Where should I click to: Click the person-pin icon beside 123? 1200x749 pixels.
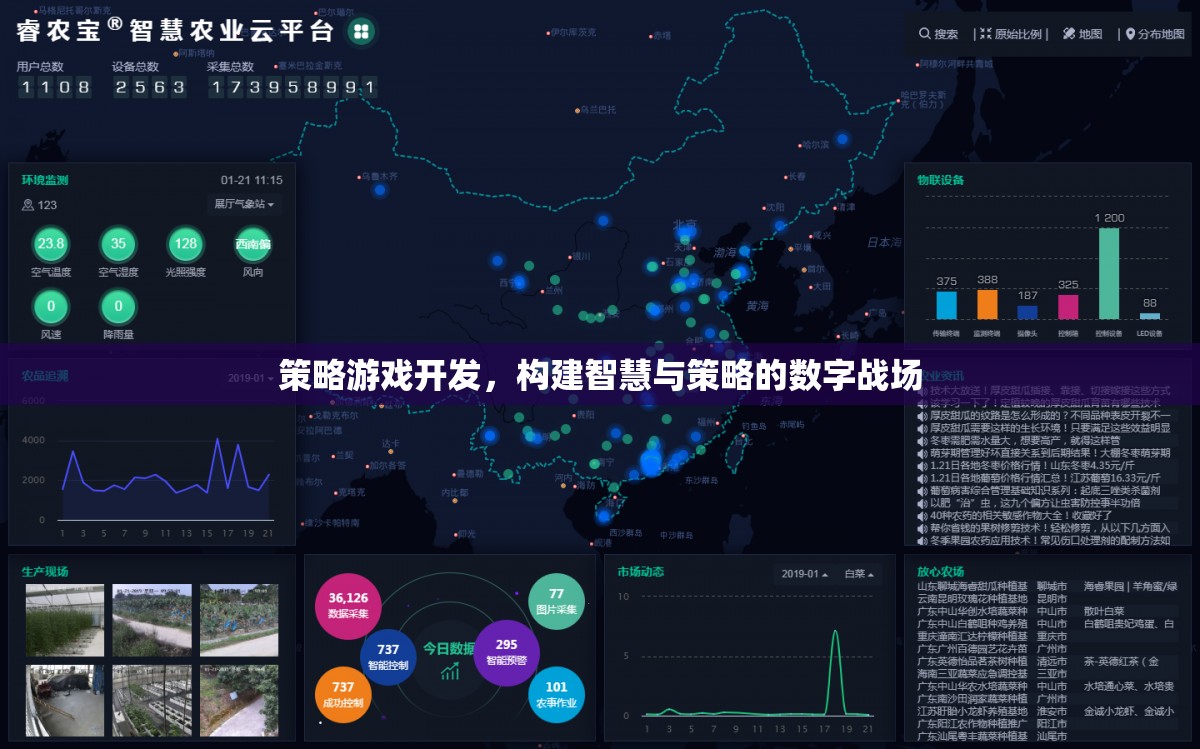pyautogui.click(x=28, y=205)
